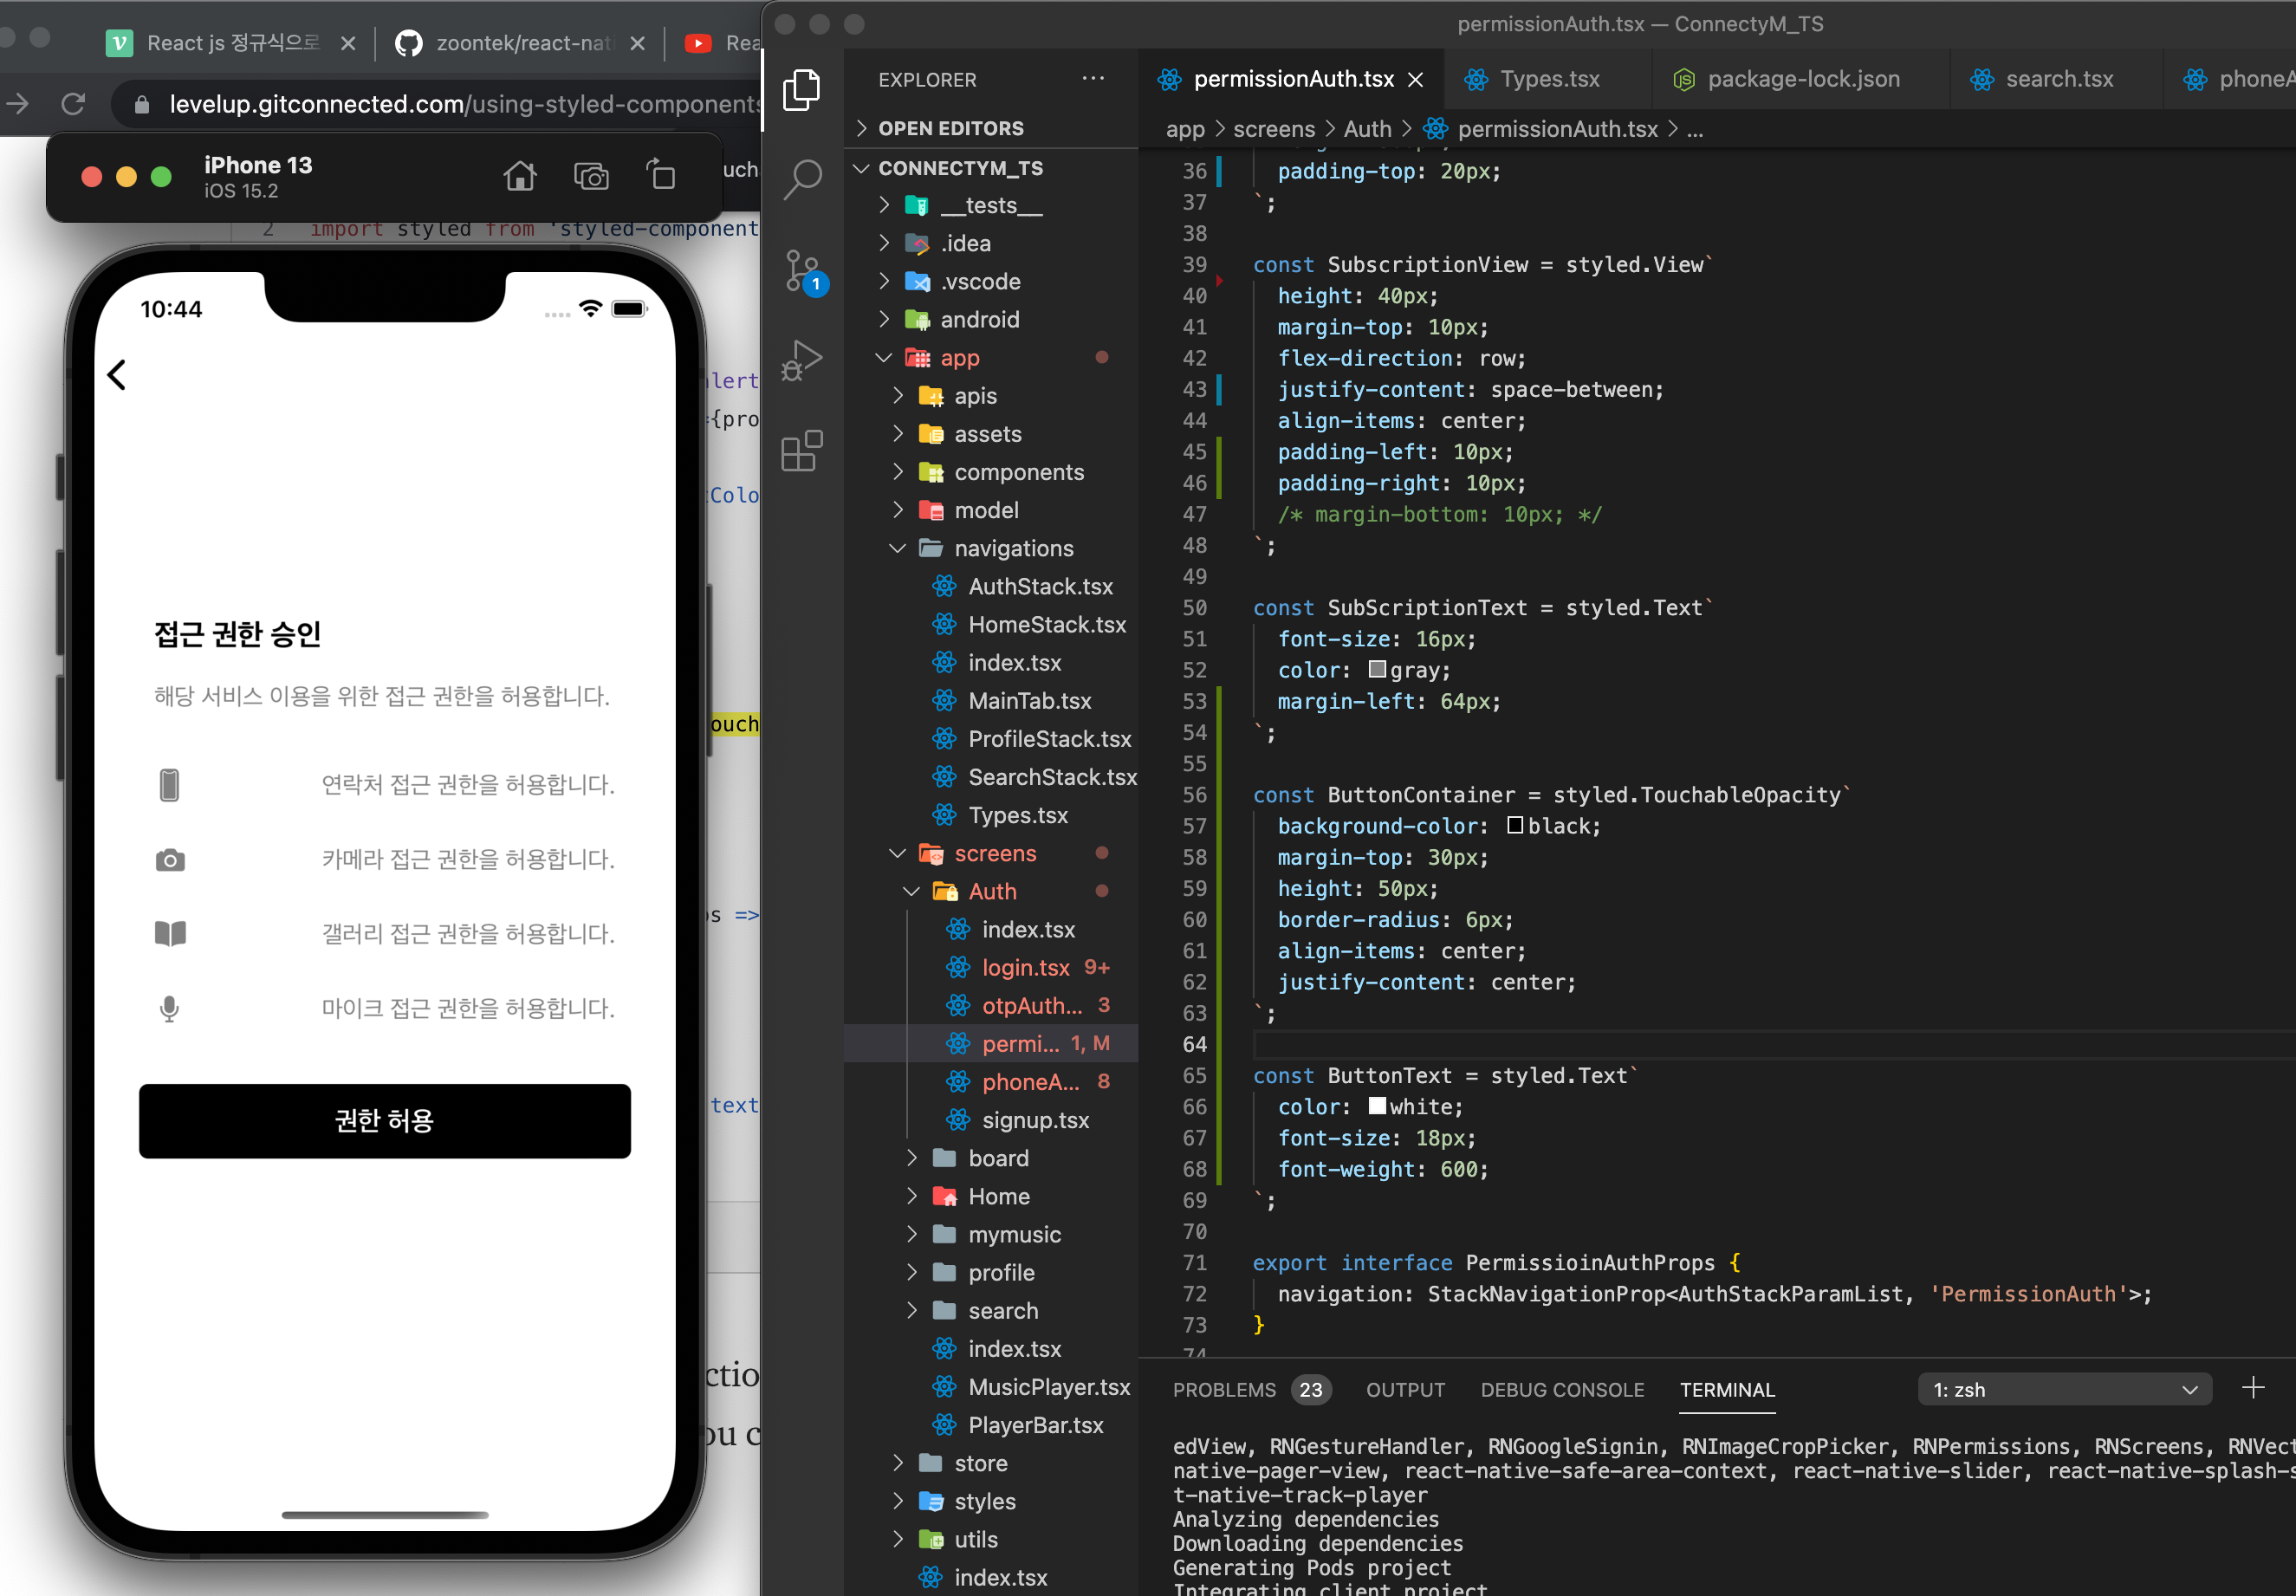2296x1596 pixels.
Task: Switch to the PROBLEMS panel tab
Action: [x=1224, y=1390]
